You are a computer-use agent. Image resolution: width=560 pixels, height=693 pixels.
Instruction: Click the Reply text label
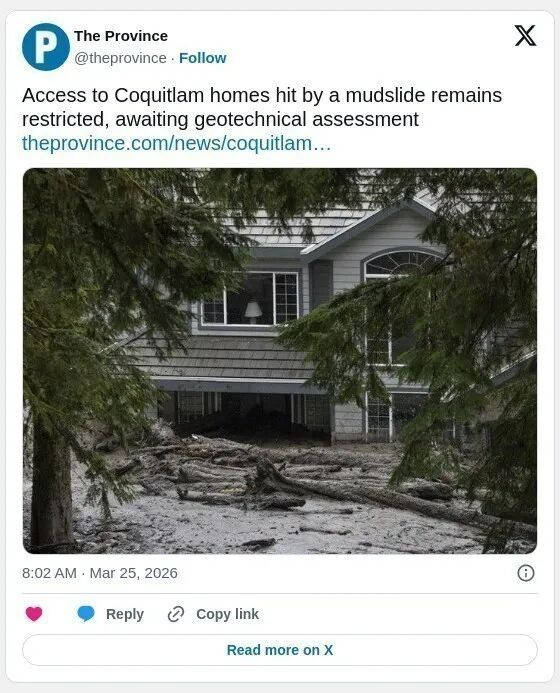[x=125, y=614]
